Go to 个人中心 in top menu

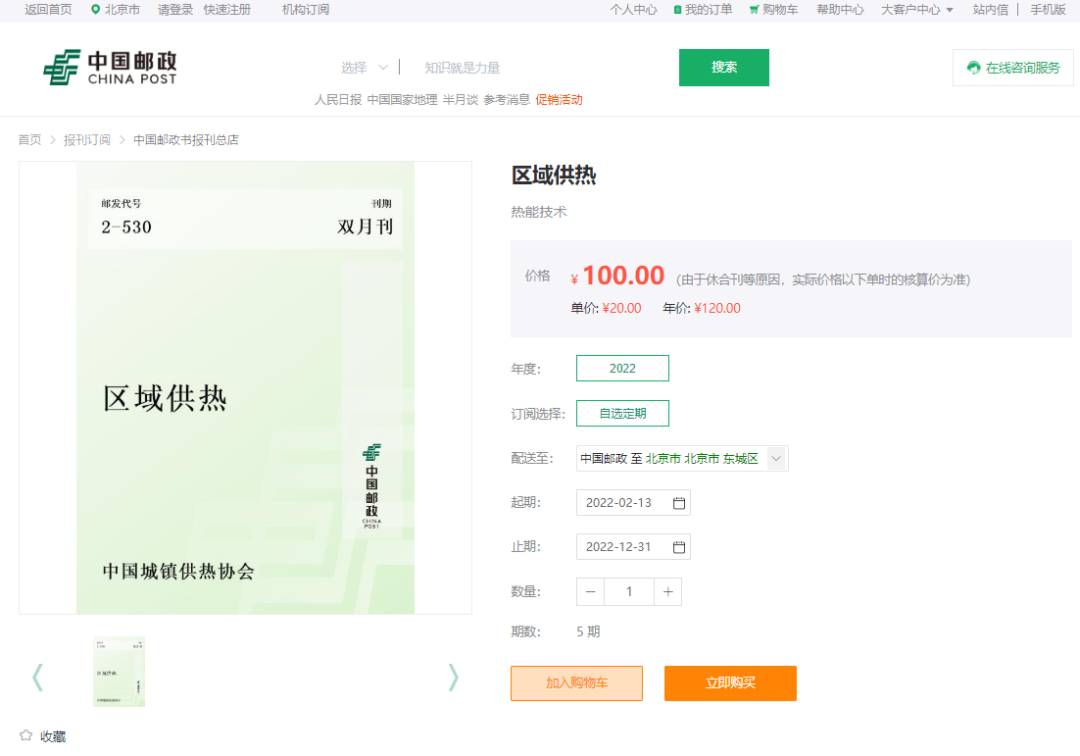[x=633, y=10]
